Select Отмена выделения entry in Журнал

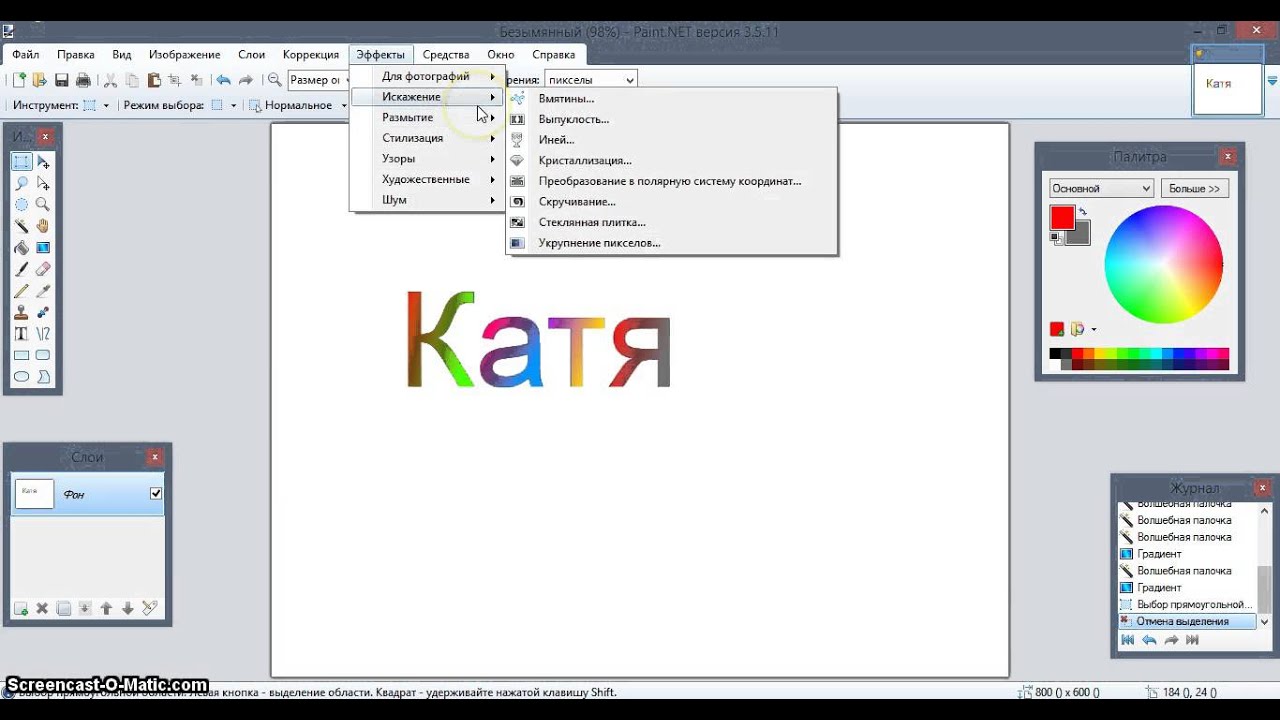1186,621
